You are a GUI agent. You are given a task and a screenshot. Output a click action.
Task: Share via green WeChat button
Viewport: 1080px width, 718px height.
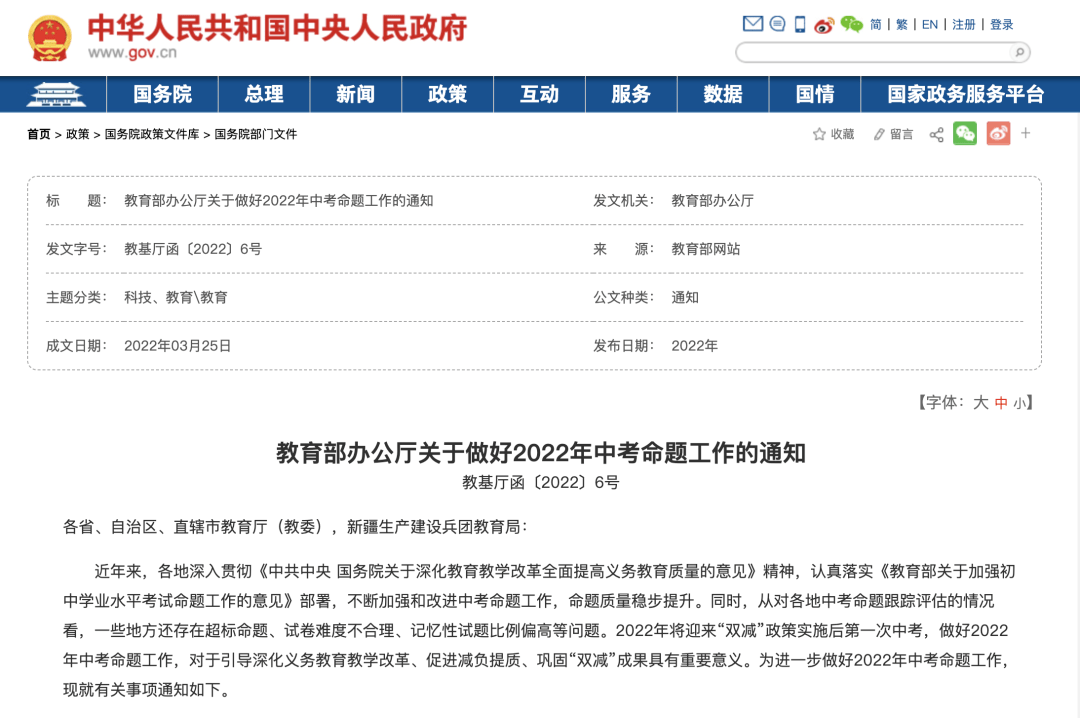[x=965, y=134]
